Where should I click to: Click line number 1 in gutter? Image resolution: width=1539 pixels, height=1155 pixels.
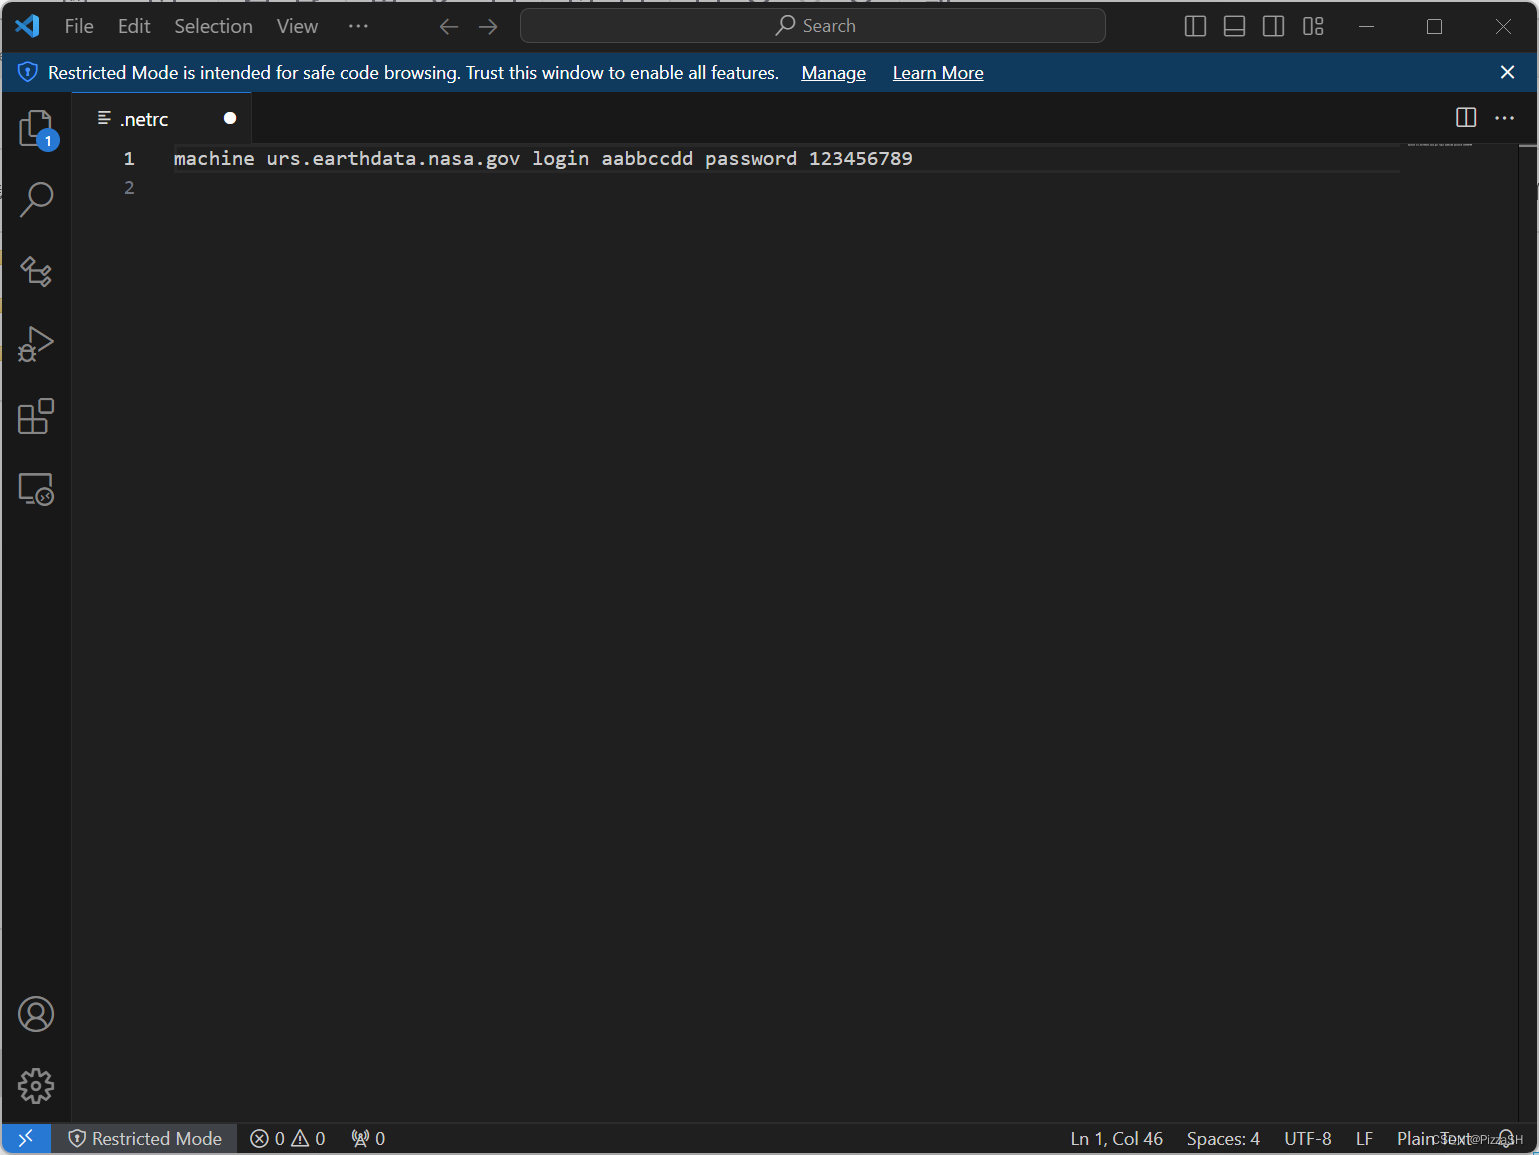point(129,158)
